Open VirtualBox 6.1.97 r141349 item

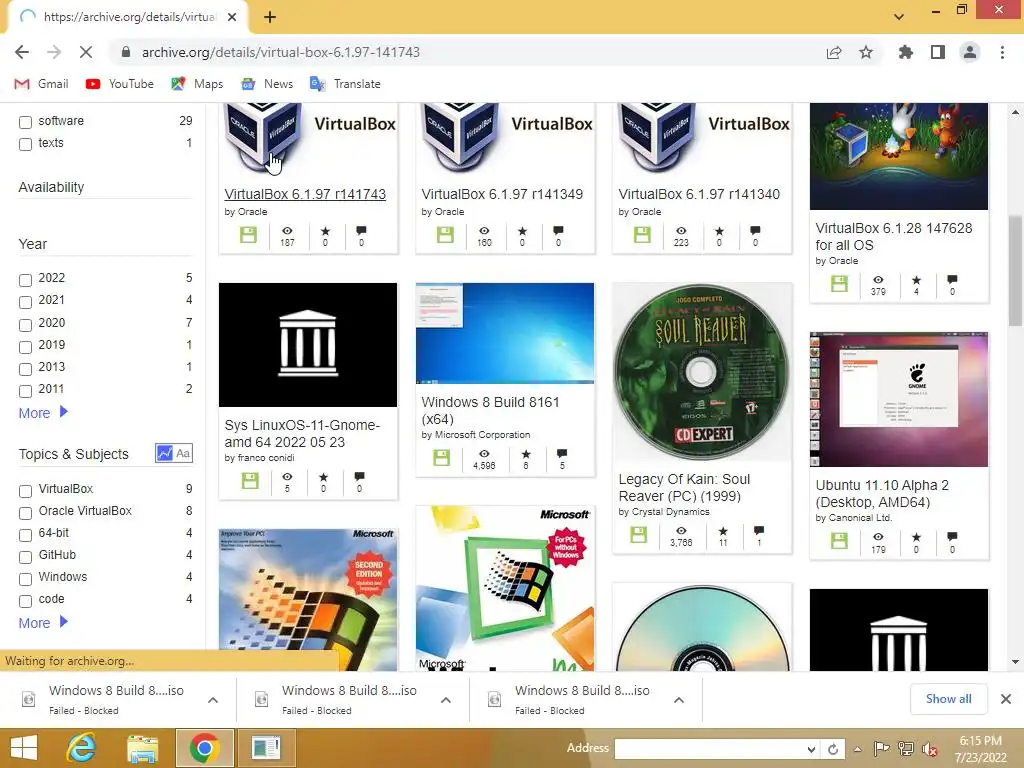[502, 194]
